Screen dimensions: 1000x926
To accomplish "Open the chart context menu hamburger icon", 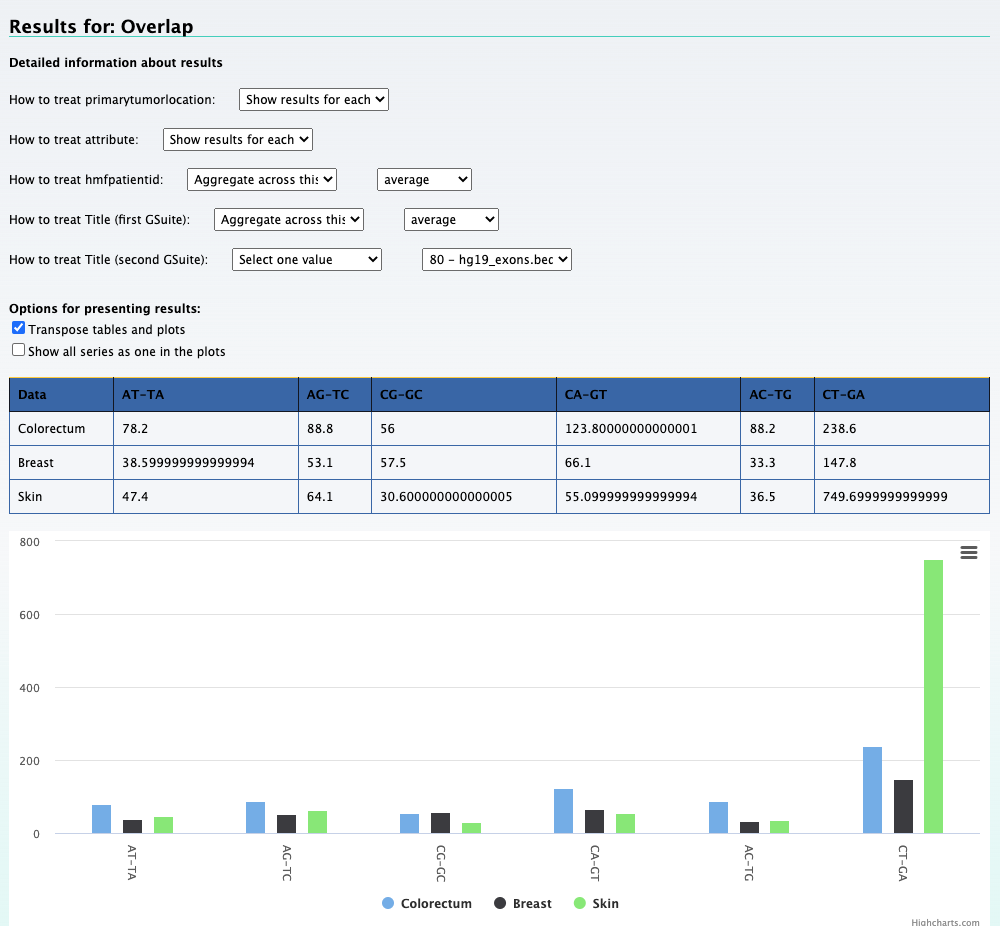I will coord(968,553).
